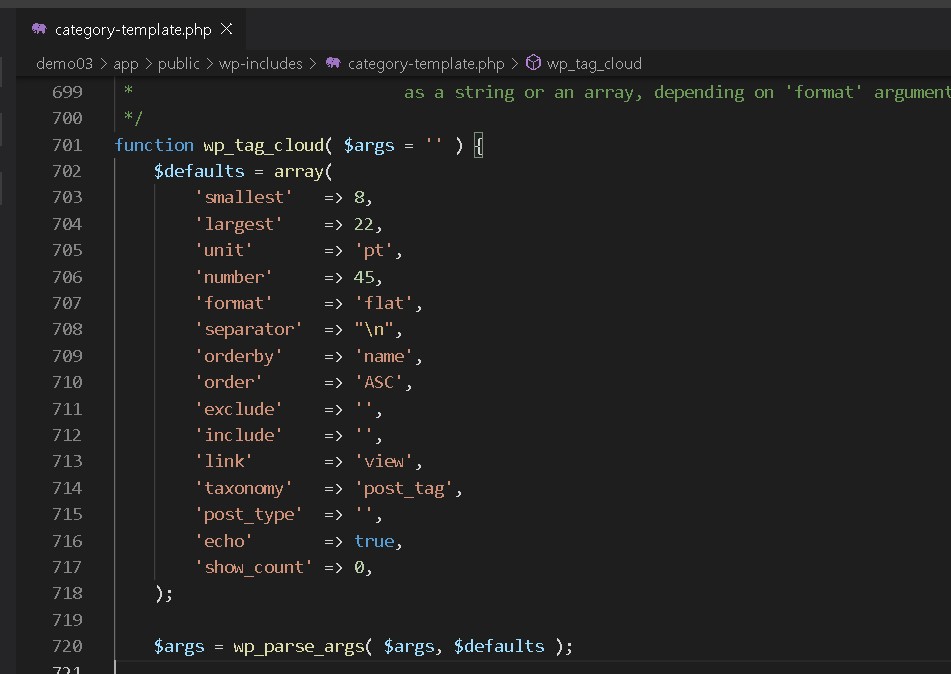Click the 'post_tag' string value
Screen dimensions: 951x674
403,488
